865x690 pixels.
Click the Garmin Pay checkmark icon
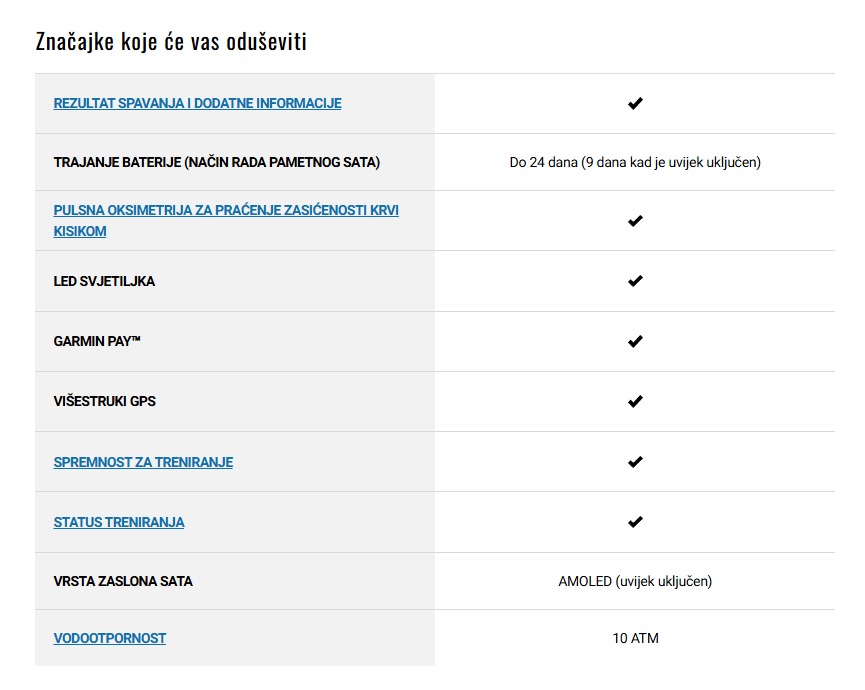coord(635,341)
